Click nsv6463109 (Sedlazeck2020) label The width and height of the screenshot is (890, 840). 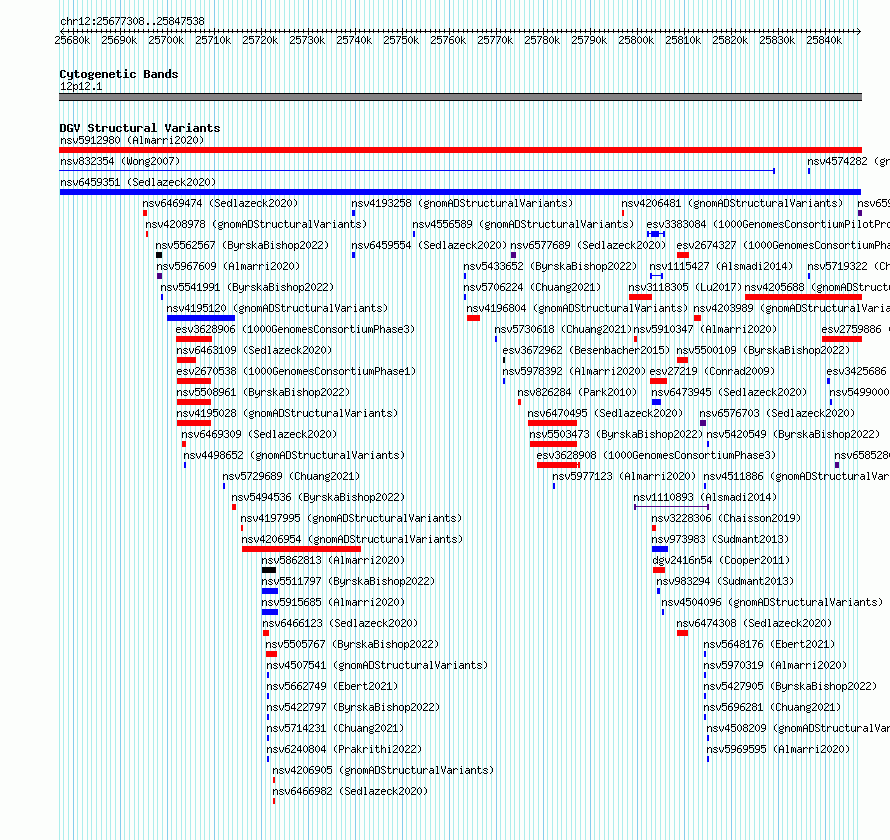pos(254,350)
